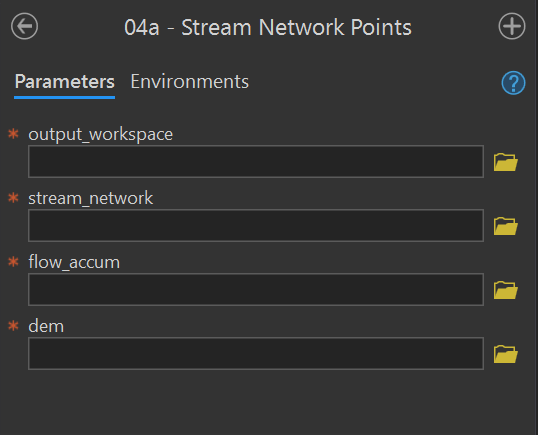Select the Parameters tab
The height and width of the screenshot is (435, 538).
65,82
